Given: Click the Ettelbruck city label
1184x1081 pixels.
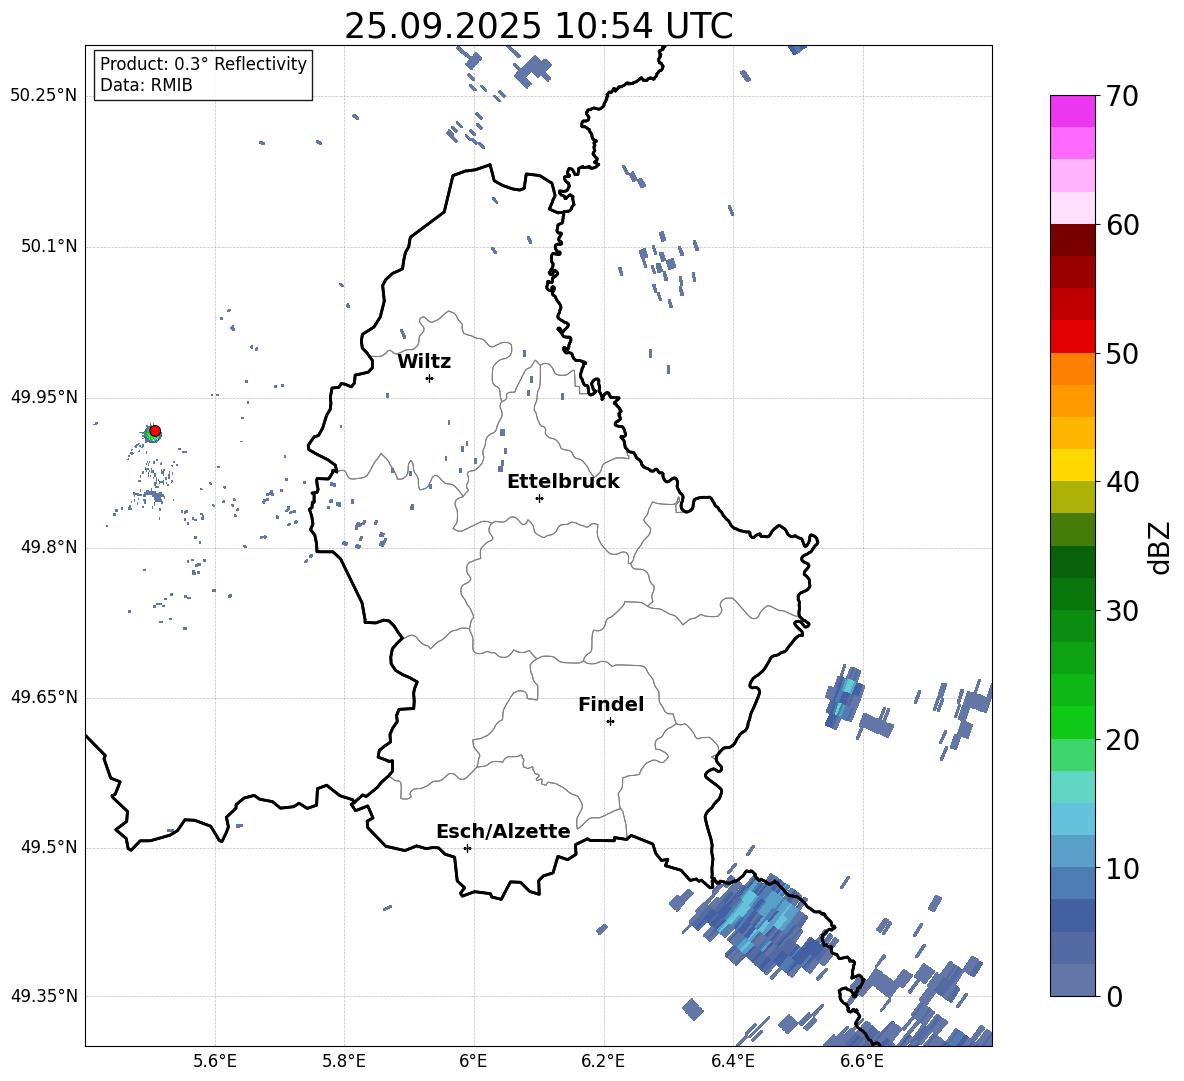Looking at the screenshot, I should [563, 482].
